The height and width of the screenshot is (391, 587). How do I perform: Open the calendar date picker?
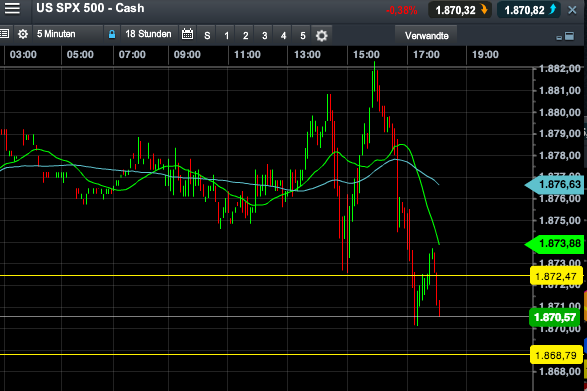pyautogui.click(x=187, y=34)
